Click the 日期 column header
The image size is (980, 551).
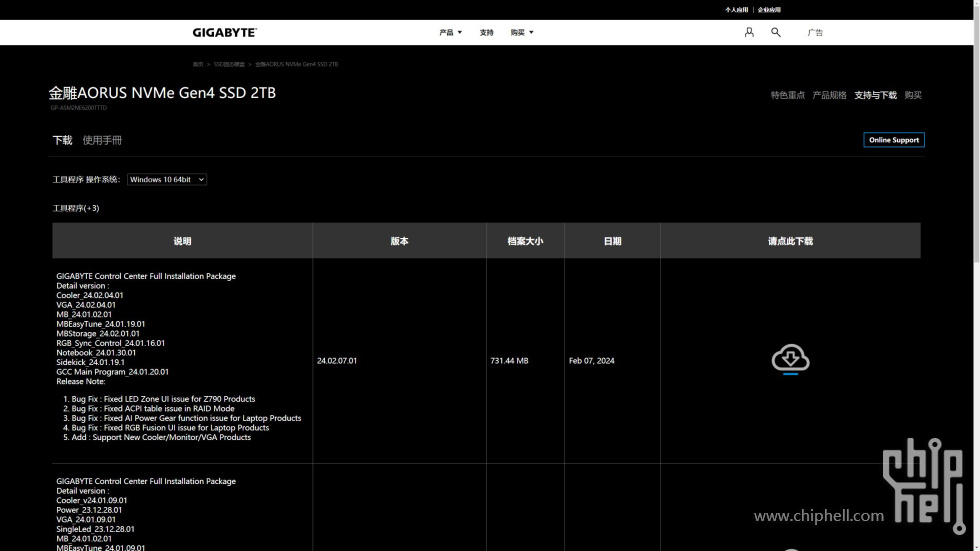[x=612, y=241]
